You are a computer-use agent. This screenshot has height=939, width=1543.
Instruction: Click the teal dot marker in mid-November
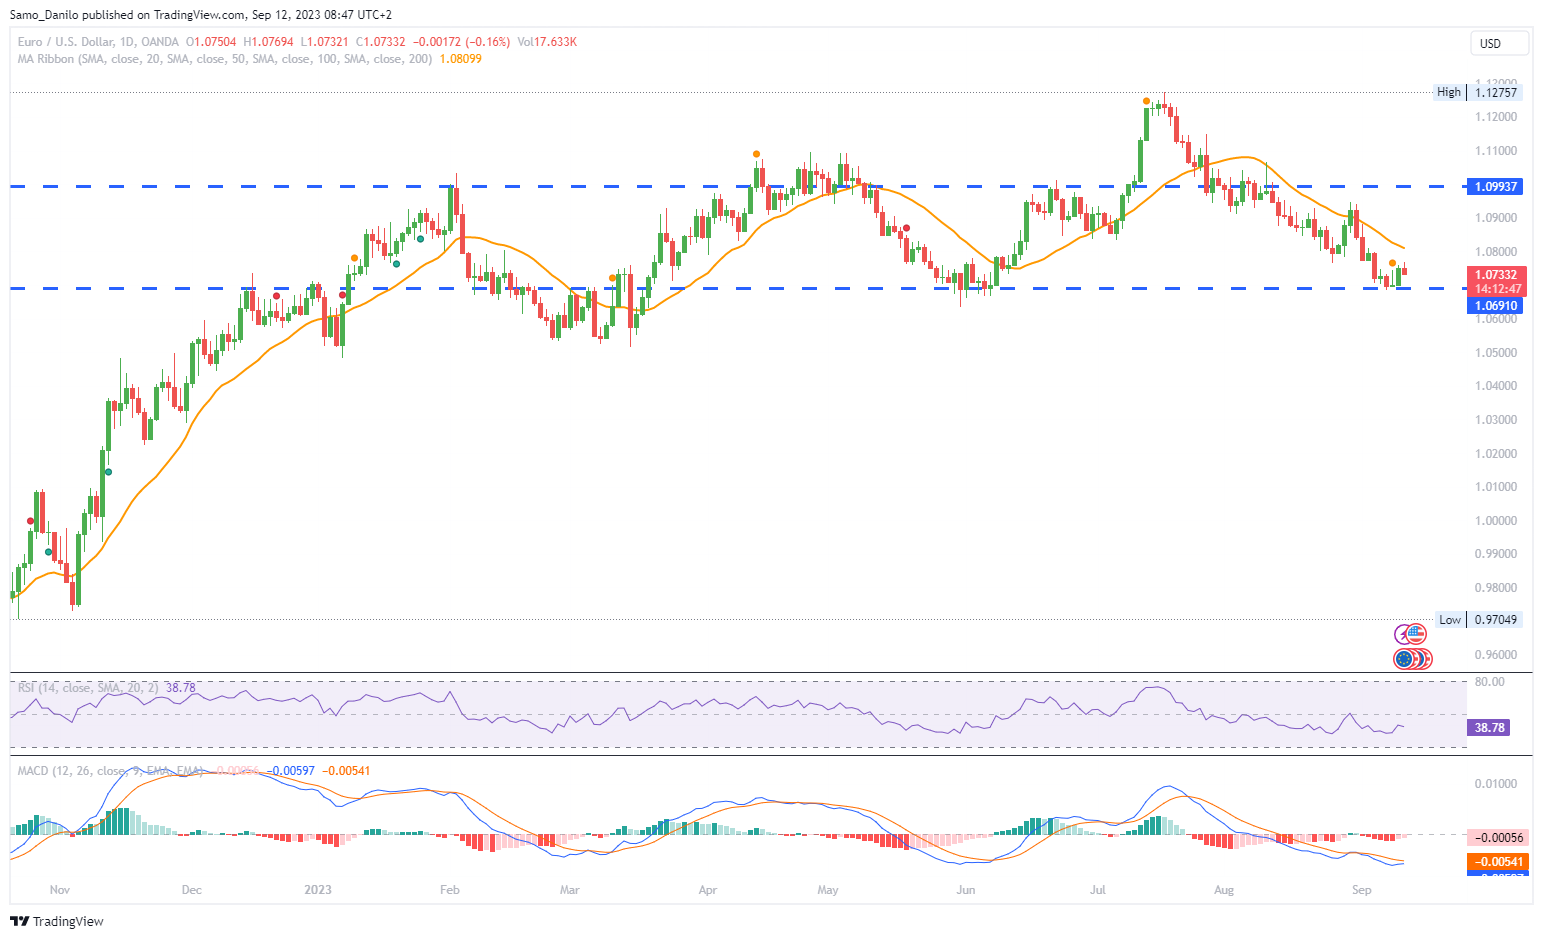[108, 472]
